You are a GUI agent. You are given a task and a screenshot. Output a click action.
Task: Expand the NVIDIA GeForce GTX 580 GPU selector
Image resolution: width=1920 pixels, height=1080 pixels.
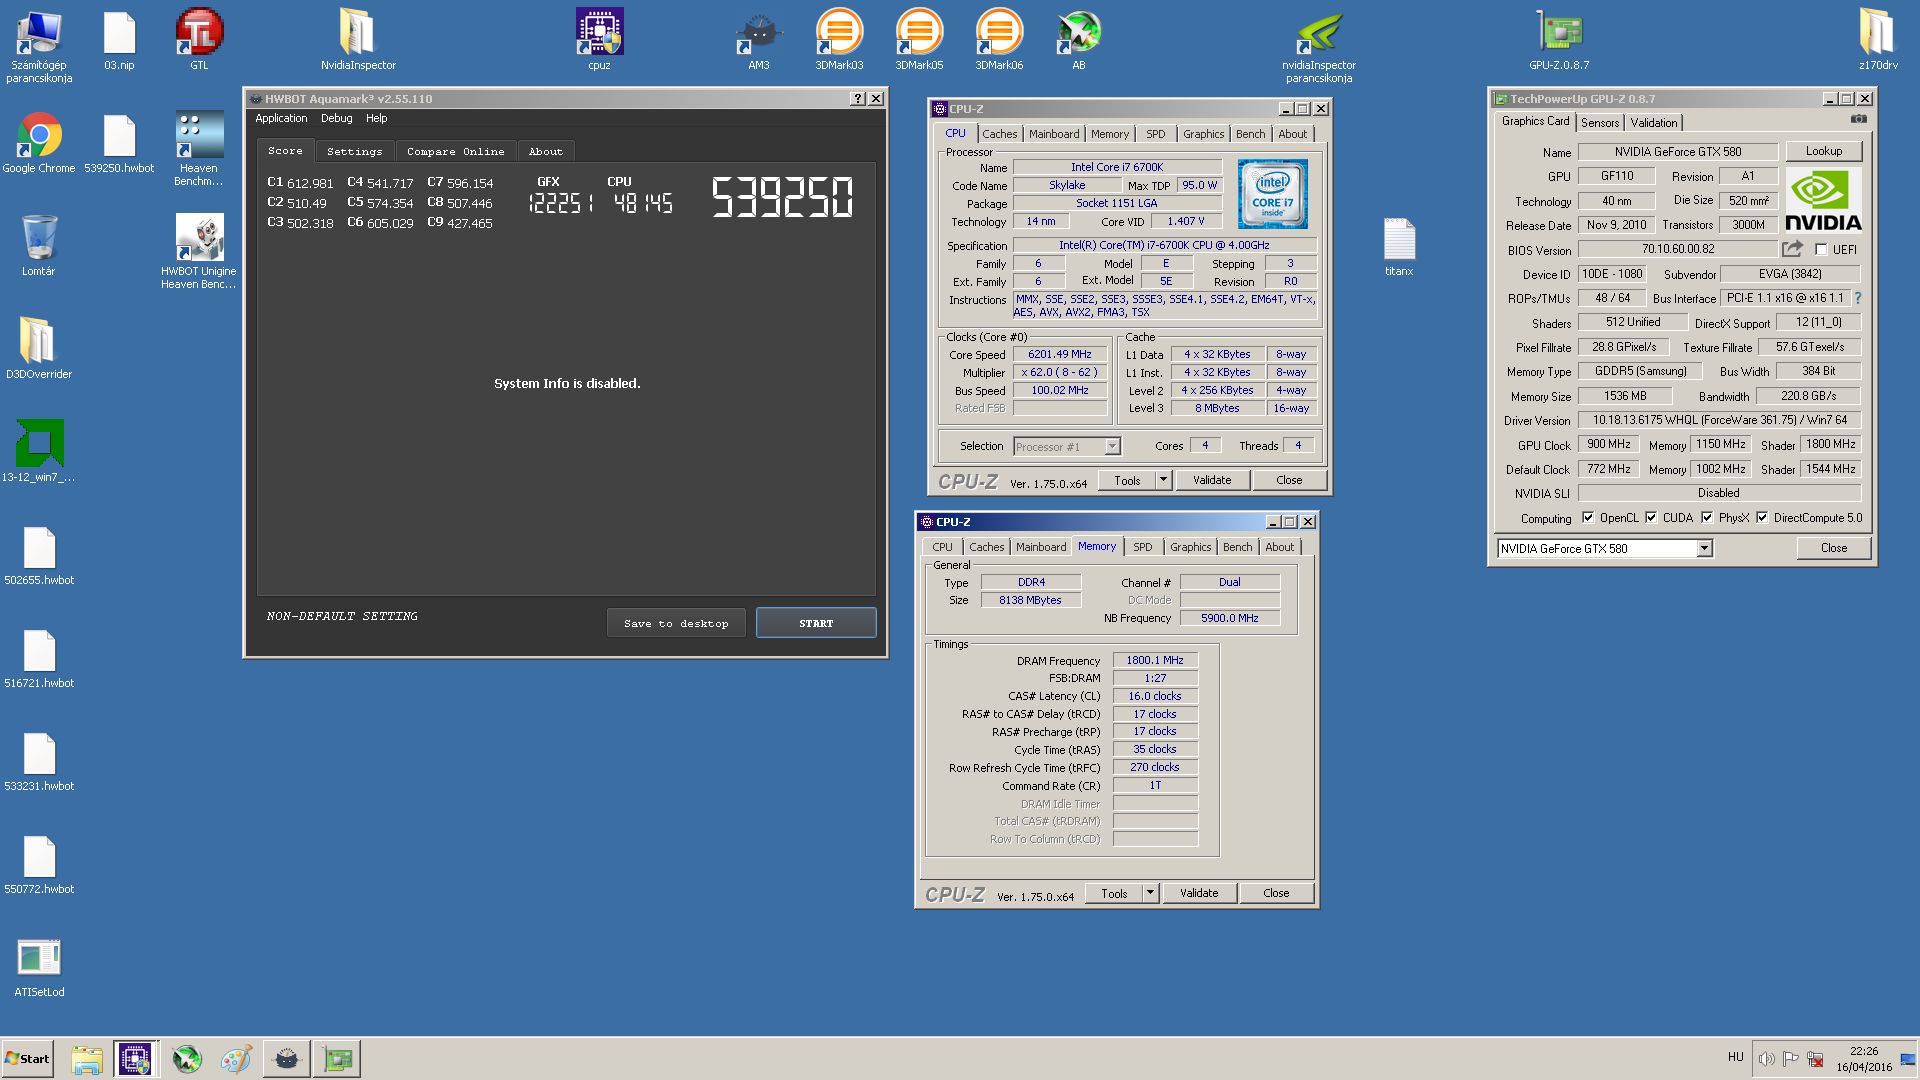click(1704, 548)
